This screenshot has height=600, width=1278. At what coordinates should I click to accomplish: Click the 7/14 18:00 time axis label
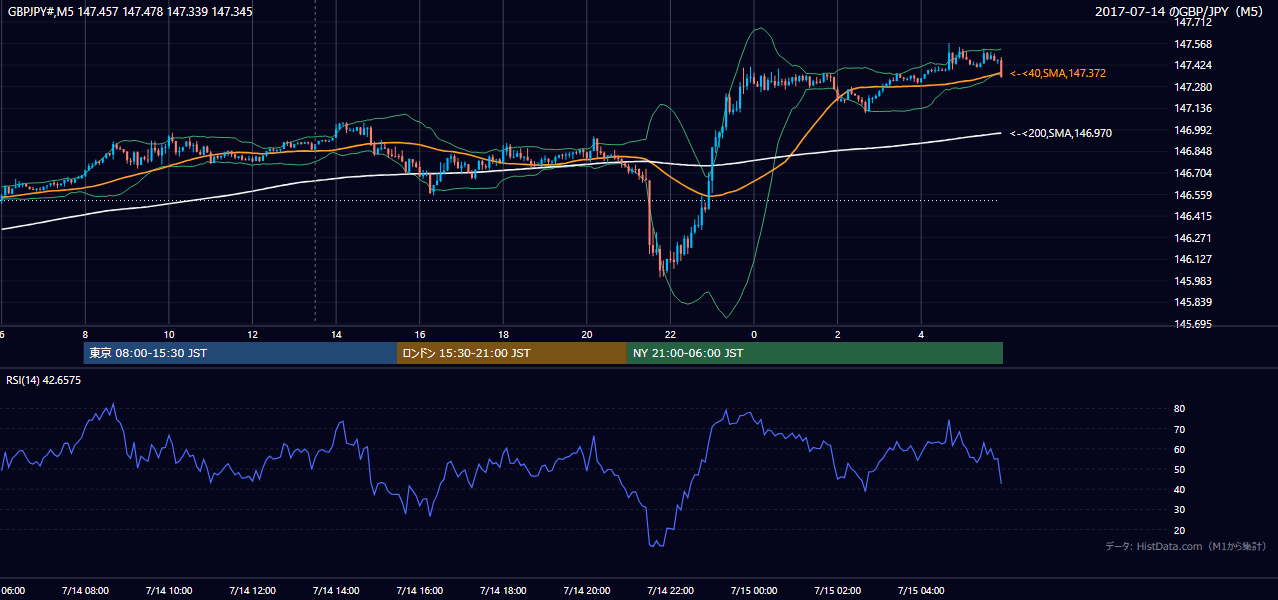point(503,590)
